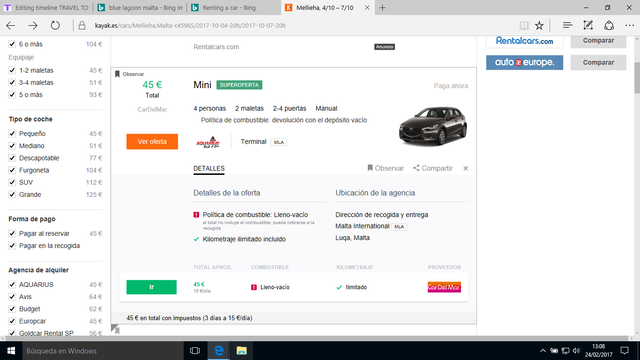640x360 pixels.
Task: Click the CarDelMar provider logo
Action: [444, 287]
